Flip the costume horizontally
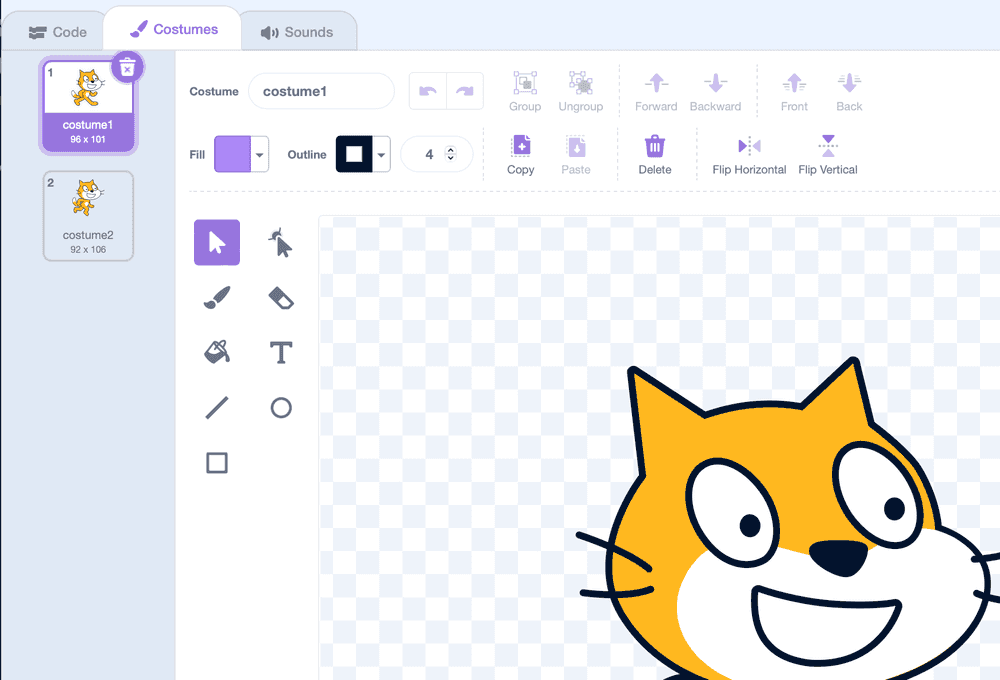The image size is (1000, 680). pyautogui.click(x=749, y=155)
